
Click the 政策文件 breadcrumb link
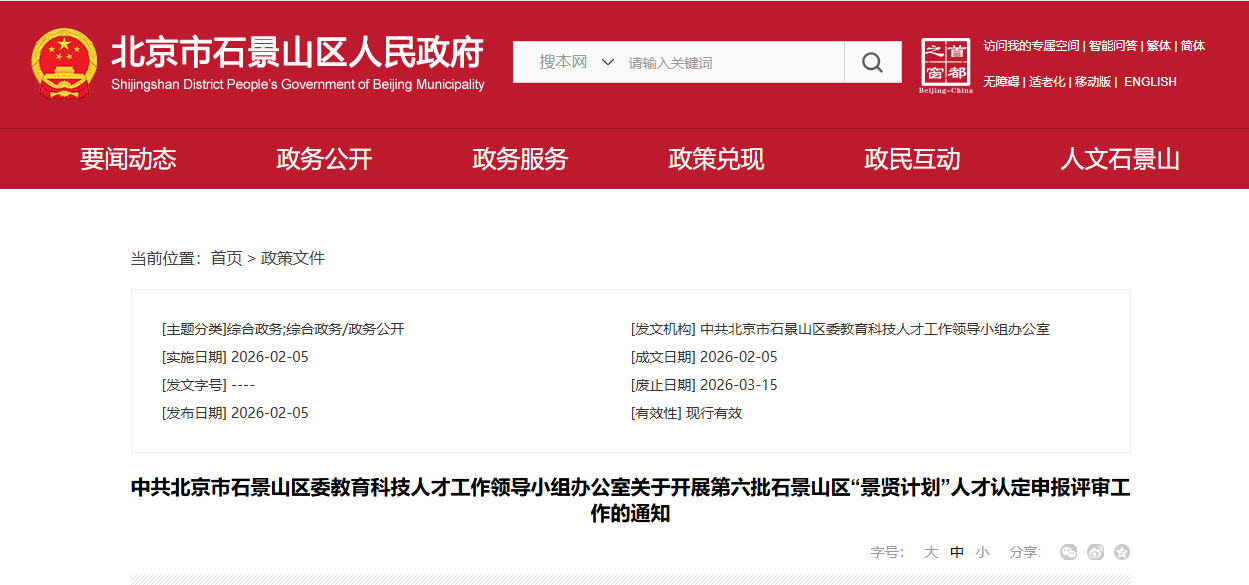point(293,258)
